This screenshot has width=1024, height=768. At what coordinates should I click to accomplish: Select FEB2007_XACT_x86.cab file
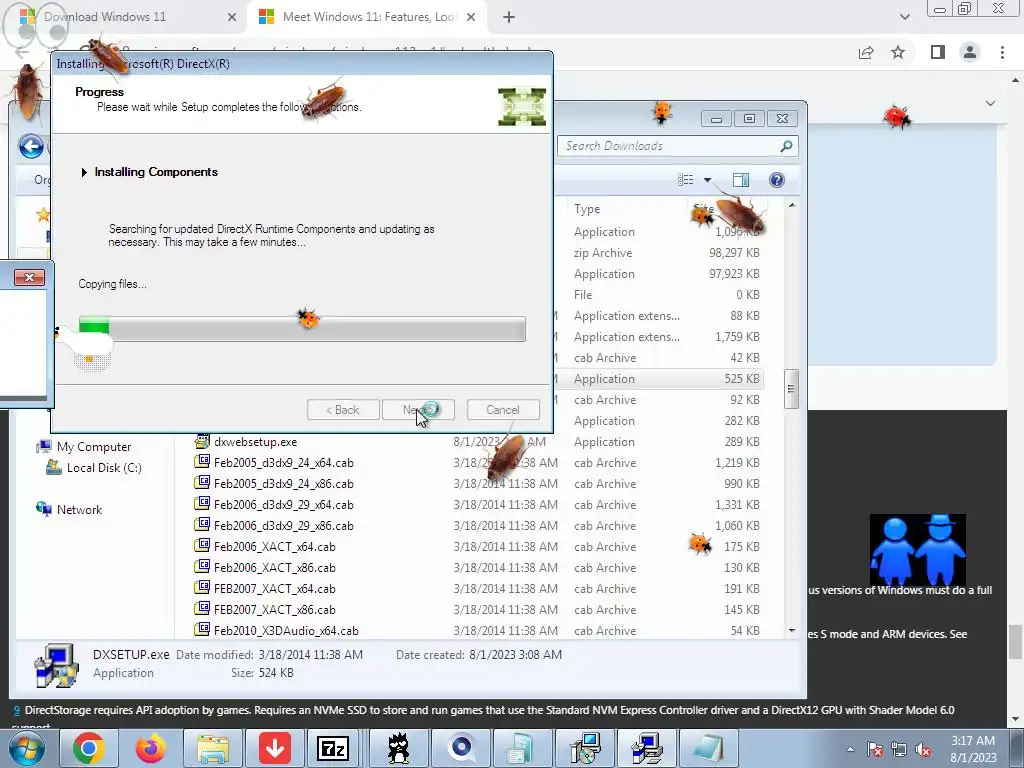tap(274, 609)
